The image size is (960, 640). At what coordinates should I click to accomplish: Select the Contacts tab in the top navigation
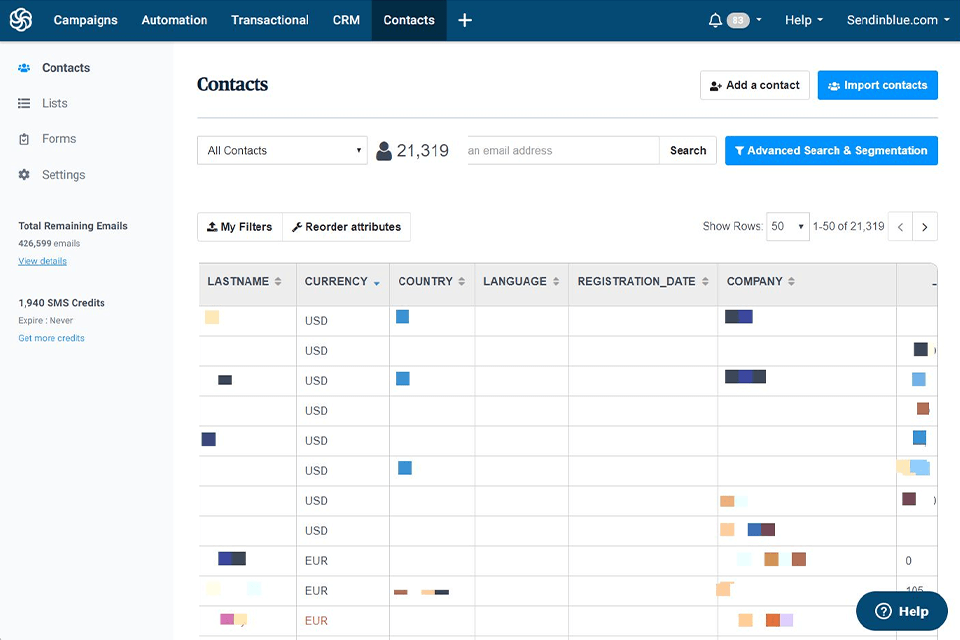click(x=409, y=20)
